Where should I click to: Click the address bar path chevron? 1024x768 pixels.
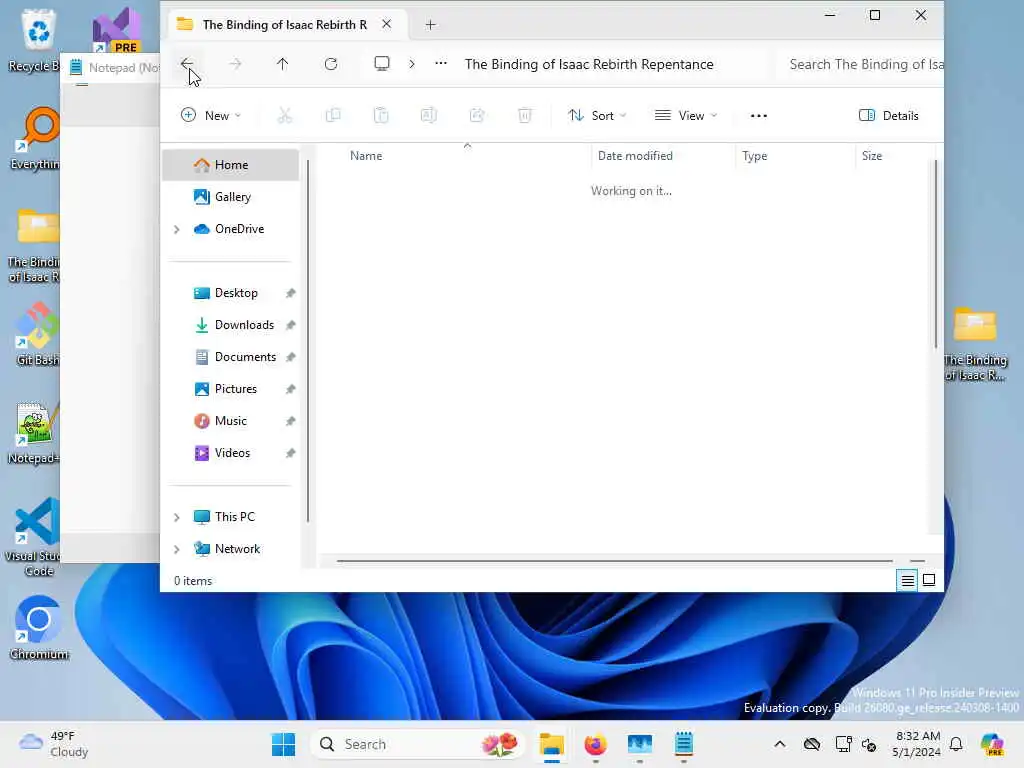click(412, 64)
